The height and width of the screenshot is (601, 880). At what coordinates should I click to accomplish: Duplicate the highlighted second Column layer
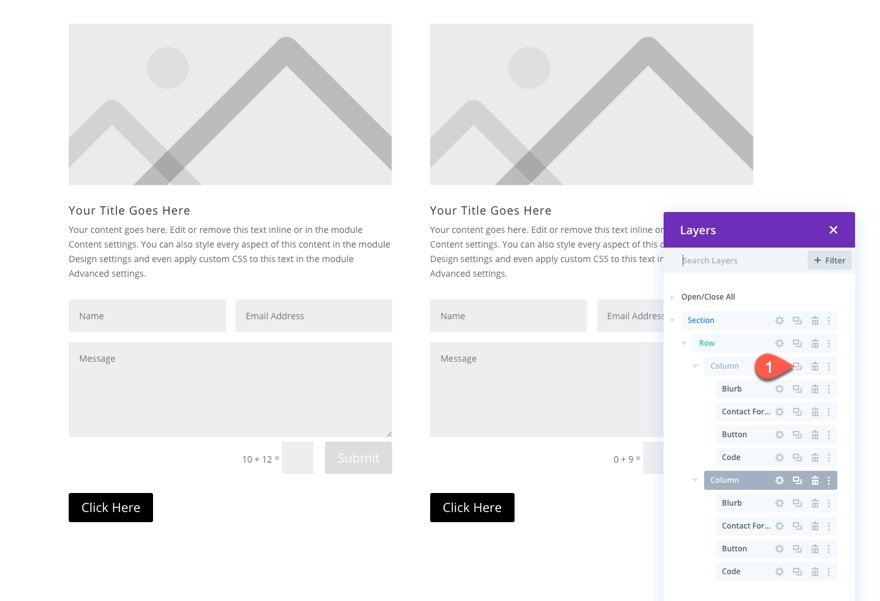click(x=797, y=480)
